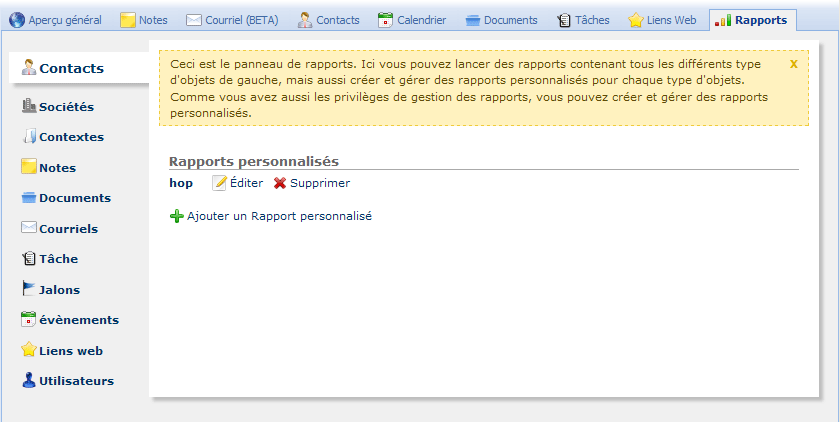The image size is (840, 422).
Task: Click Ajouter un Rapport personnalisé link
Action: point(279,215)
